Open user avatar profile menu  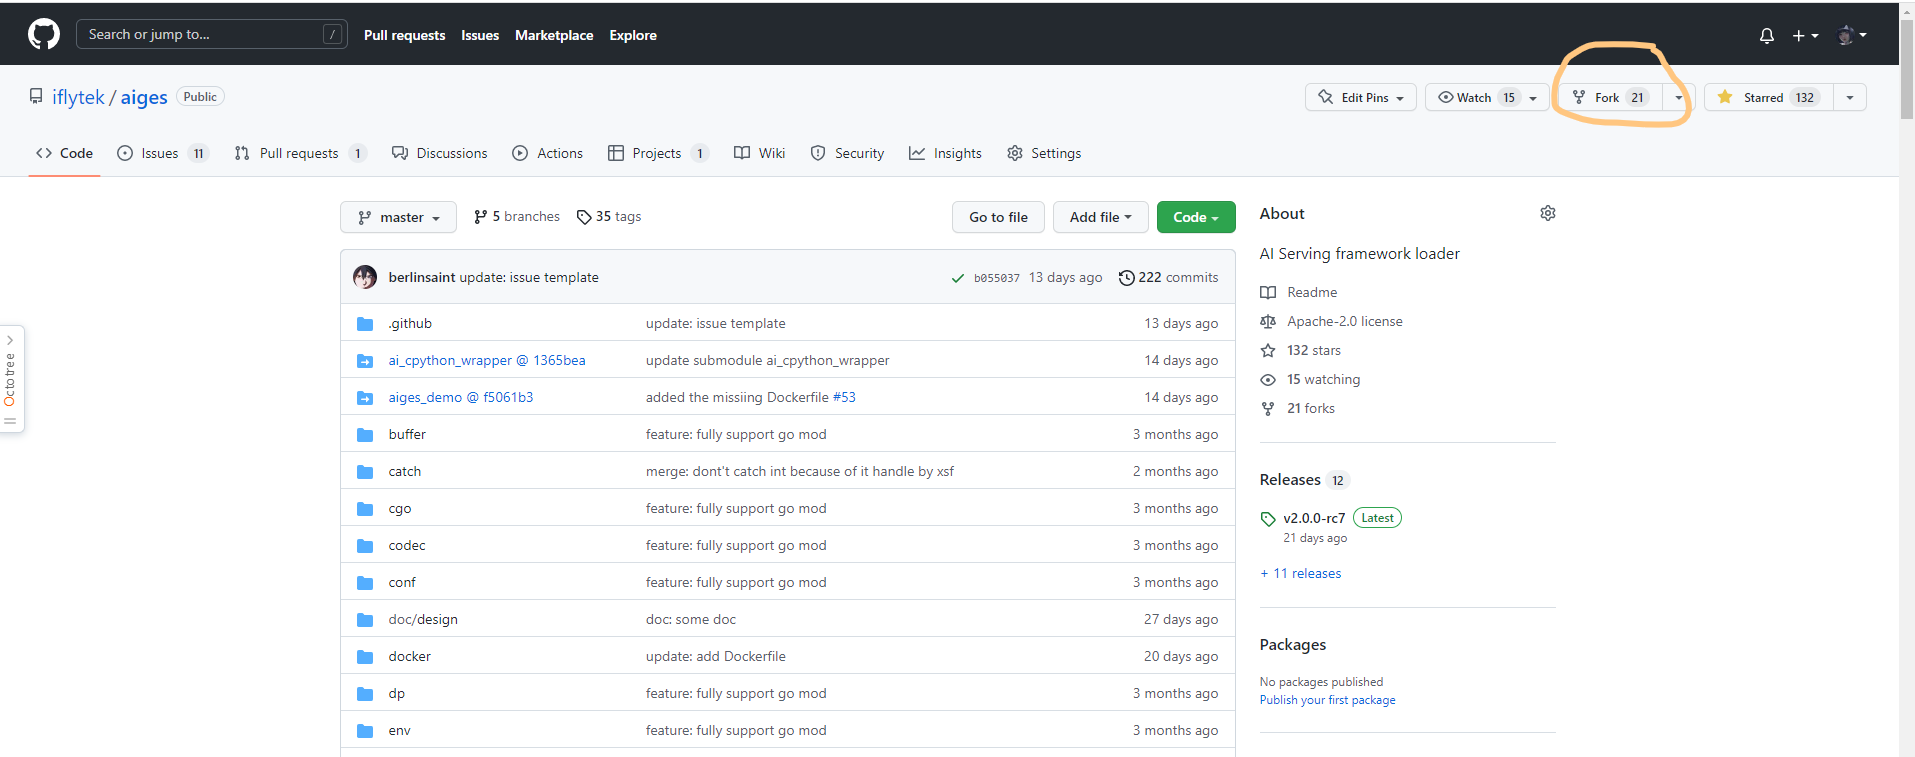pos(1852,35)
